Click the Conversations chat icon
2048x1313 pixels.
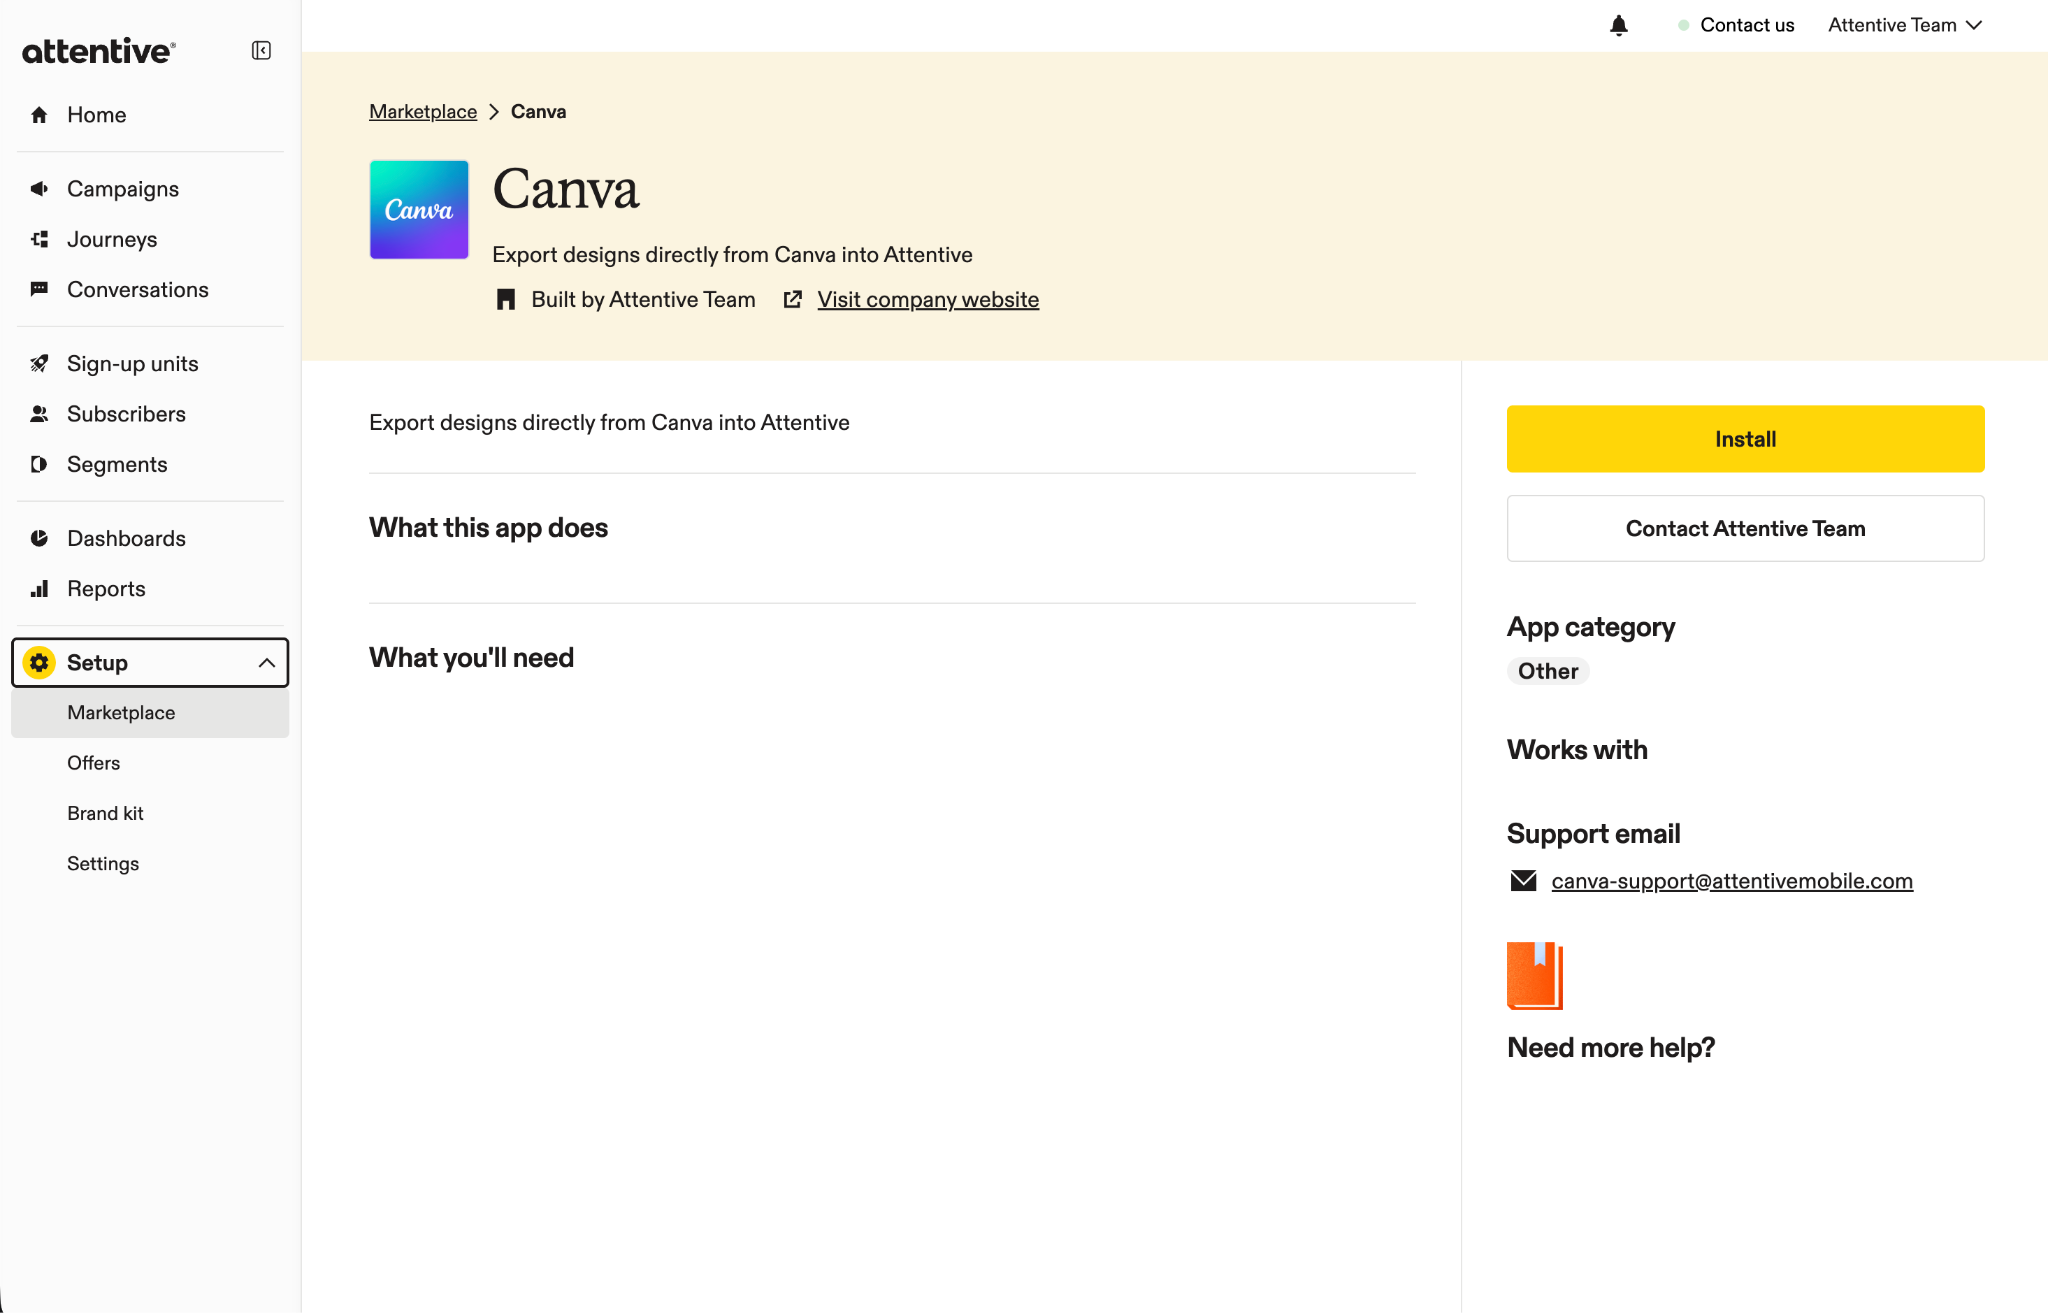39,289
